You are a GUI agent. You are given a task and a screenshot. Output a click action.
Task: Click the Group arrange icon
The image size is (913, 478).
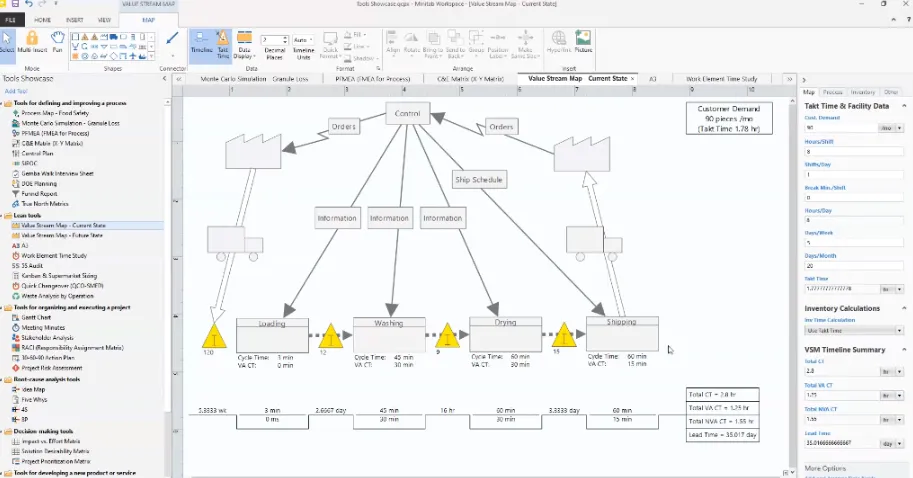click(x=476, y=43)
